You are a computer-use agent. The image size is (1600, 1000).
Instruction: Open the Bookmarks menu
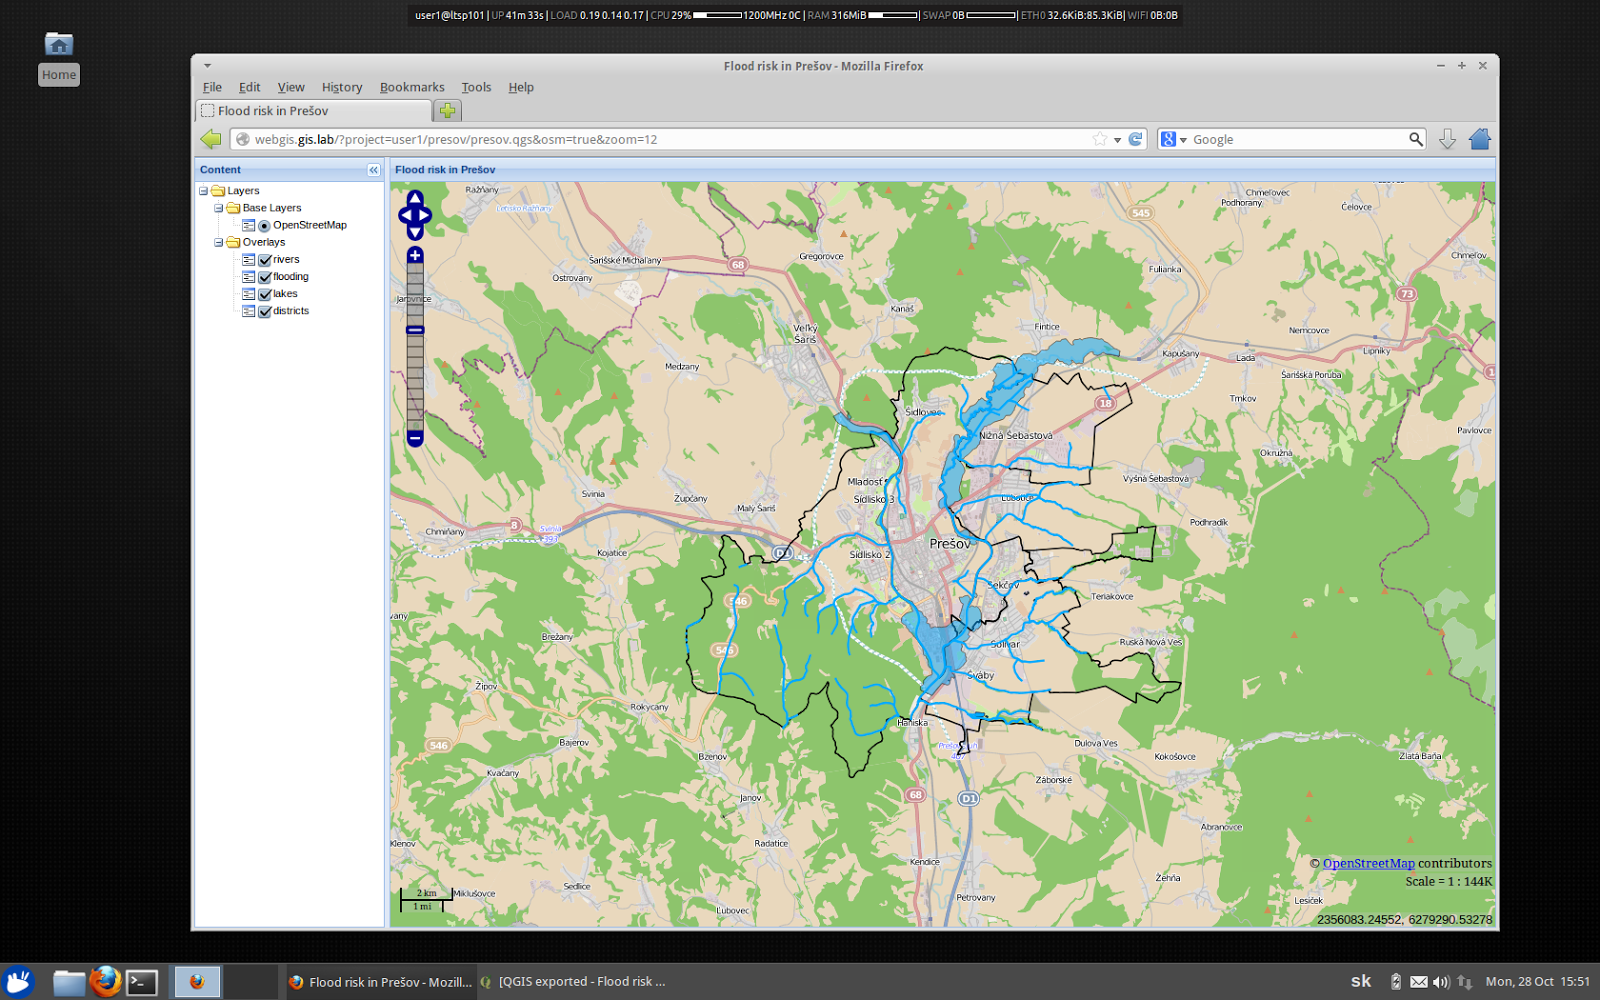pyautogui.click(x=412, y=87)
